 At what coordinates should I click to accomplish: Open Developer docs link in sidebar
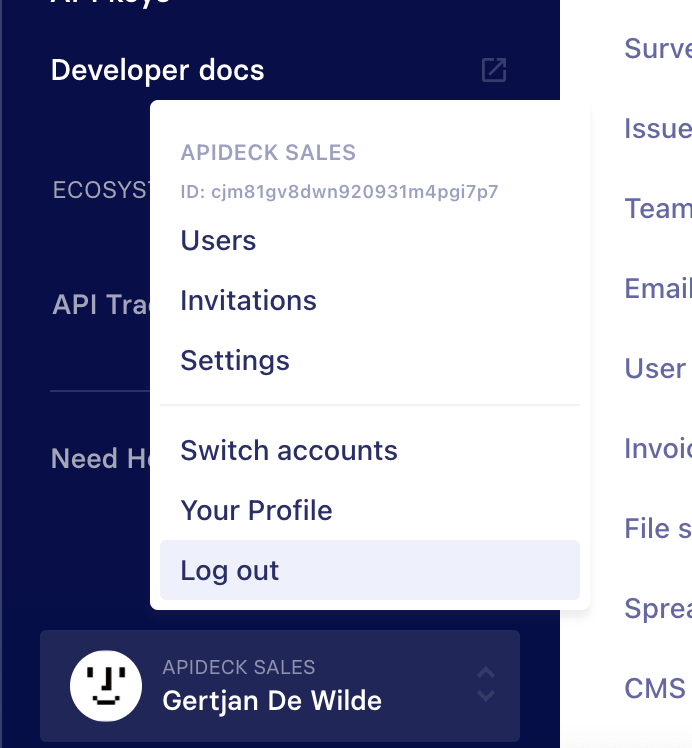pyautogui.click(x=157, y=70)
